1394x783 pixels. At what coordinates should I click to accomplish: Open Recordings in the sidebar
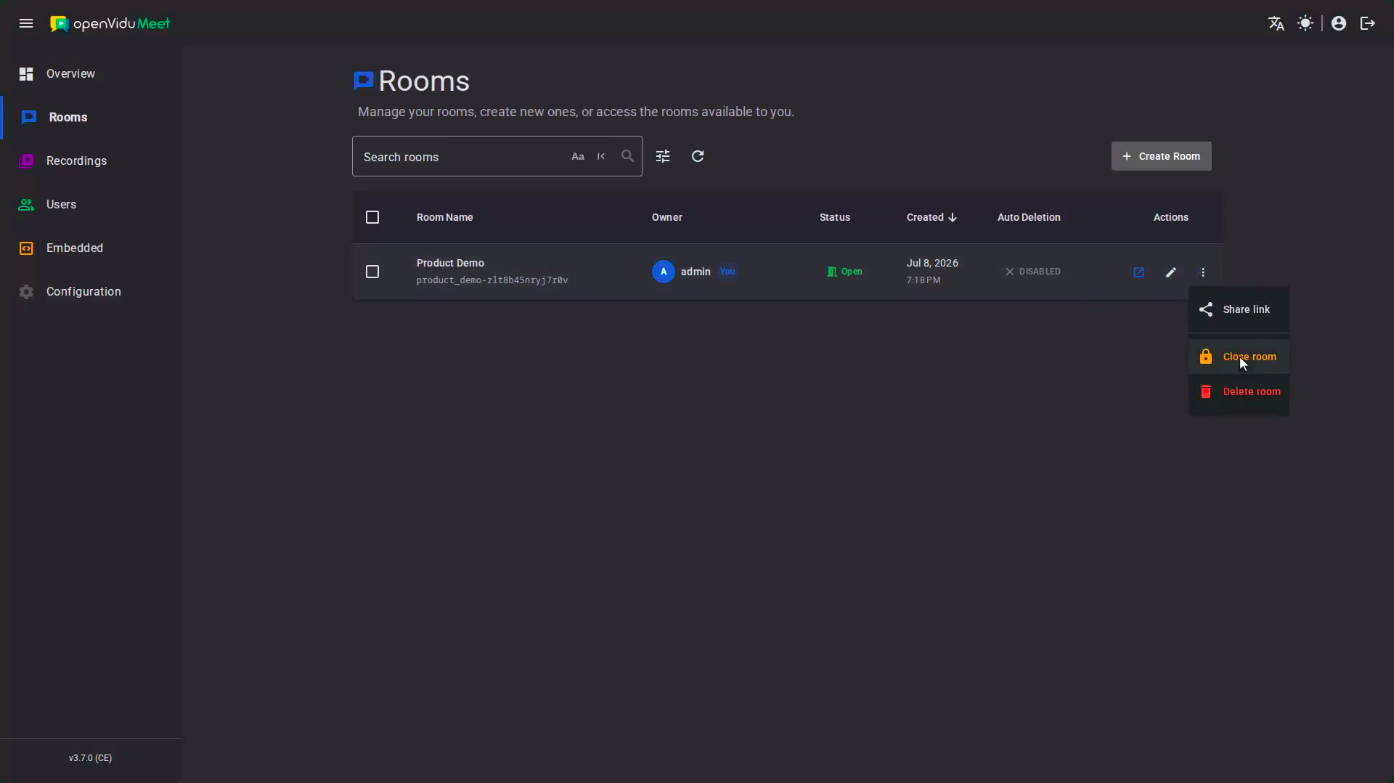91,161
